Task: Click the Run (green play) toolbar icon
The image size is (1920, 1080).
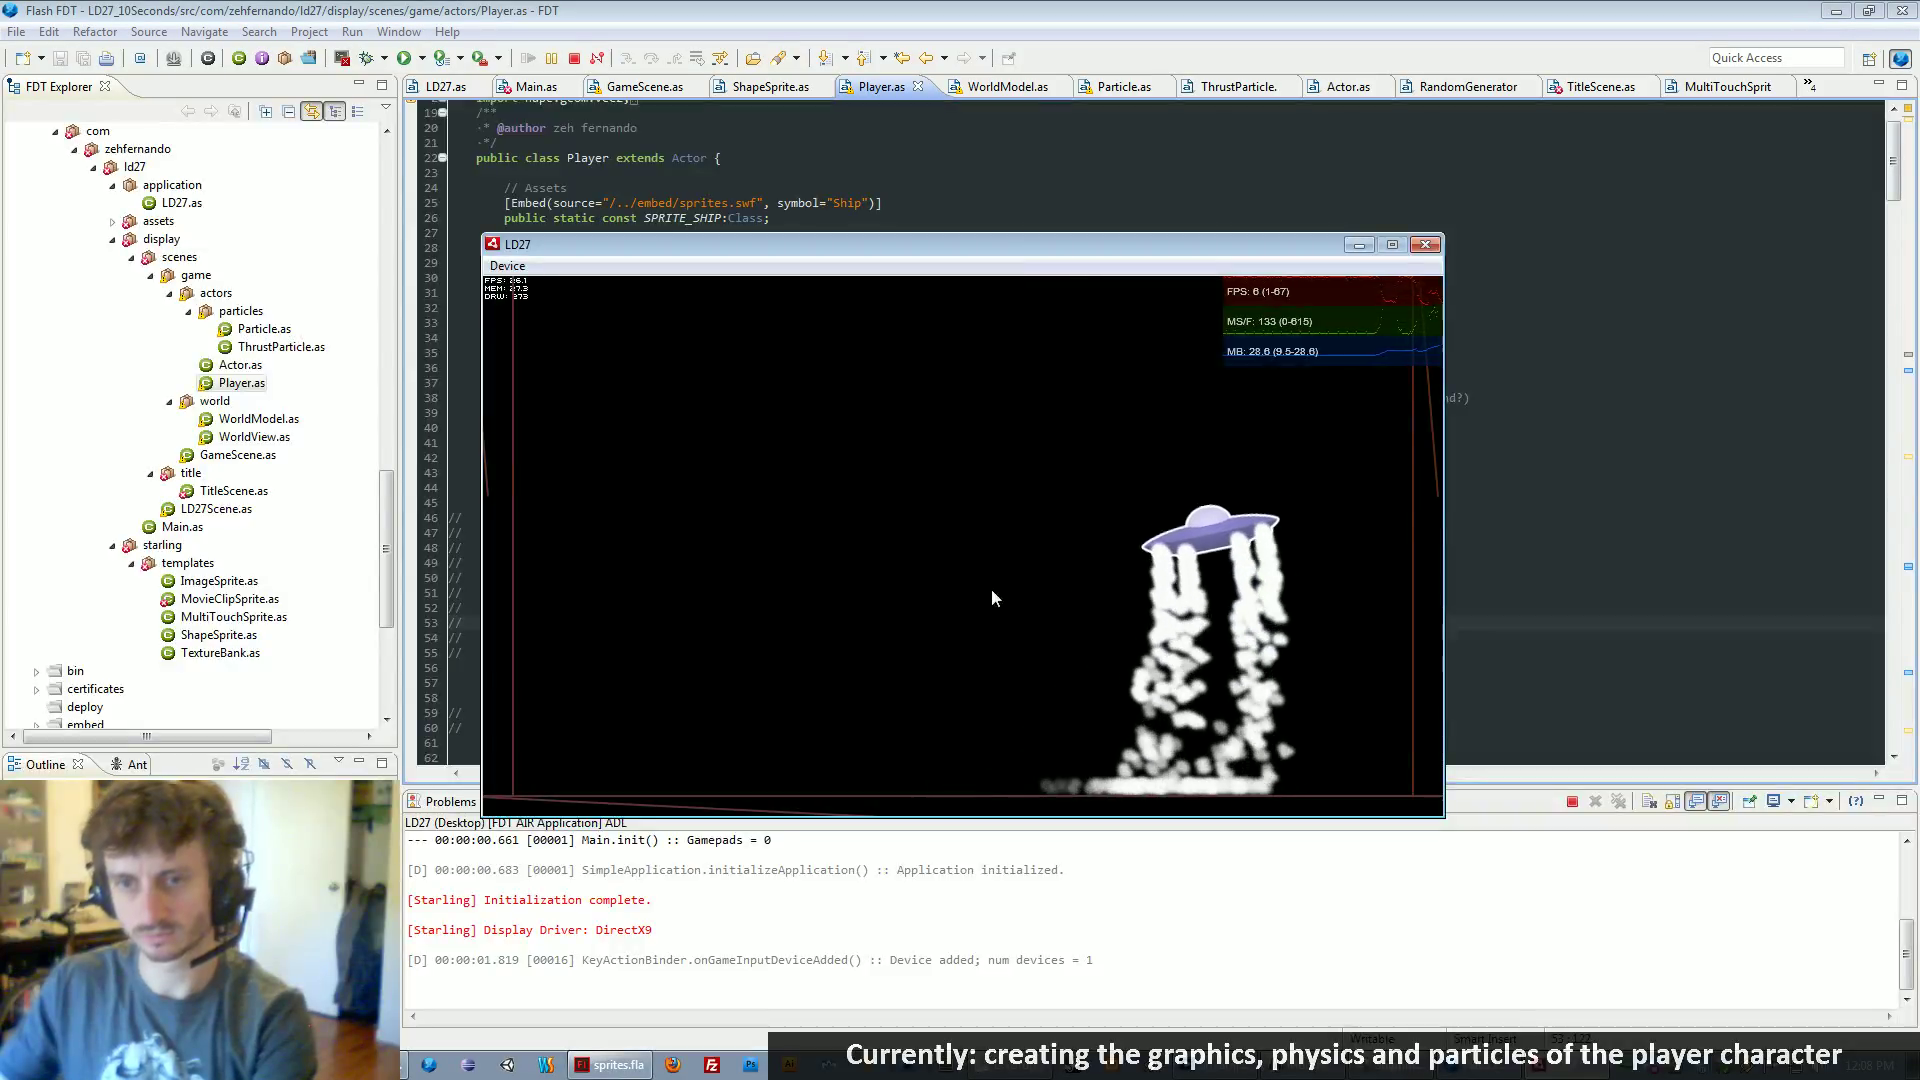Action: [x=404, y=58]
